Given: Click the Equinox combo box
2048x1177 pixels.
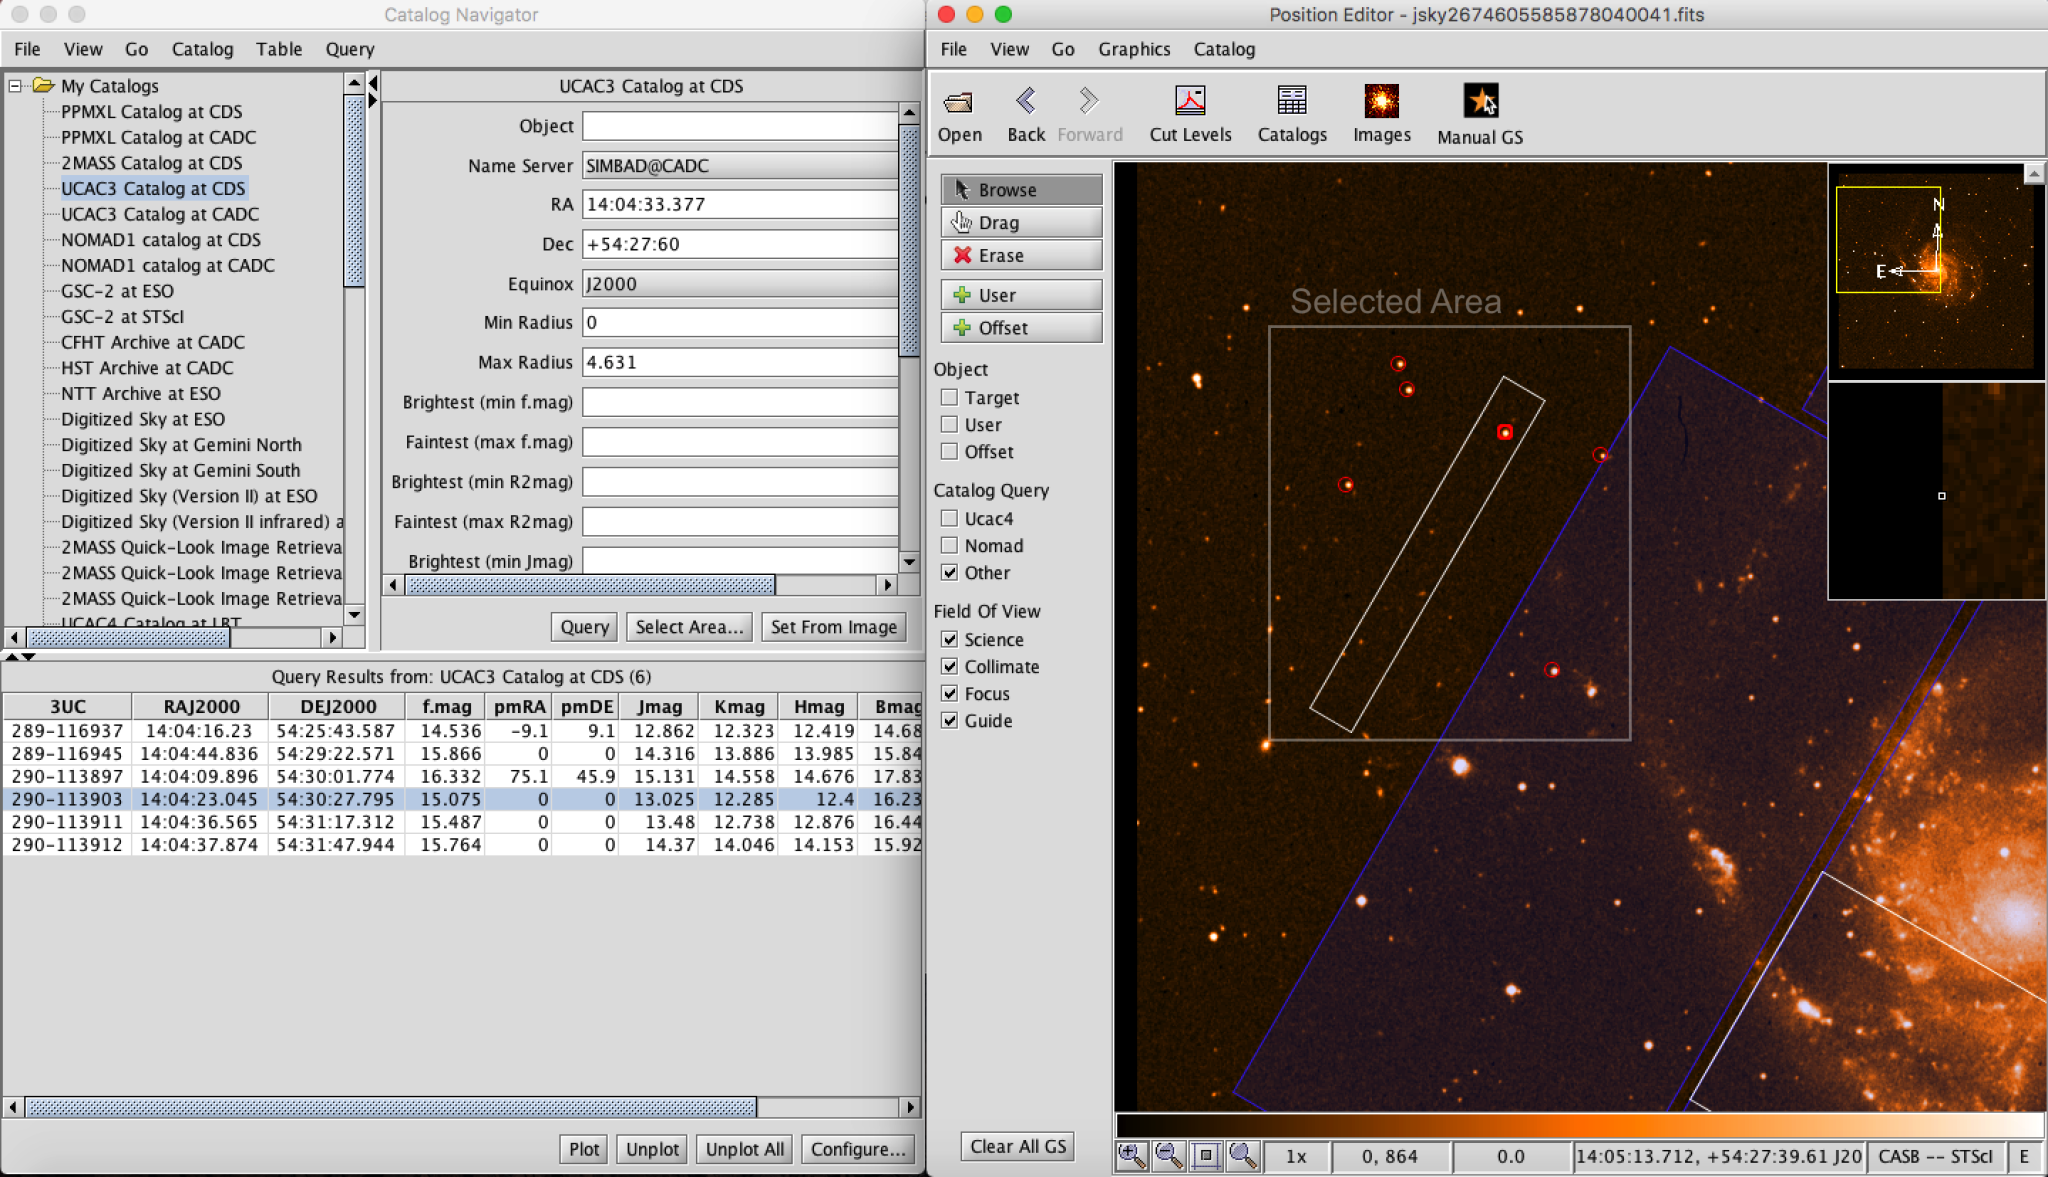Looking at the screenshot, I should tap(740, 284).
